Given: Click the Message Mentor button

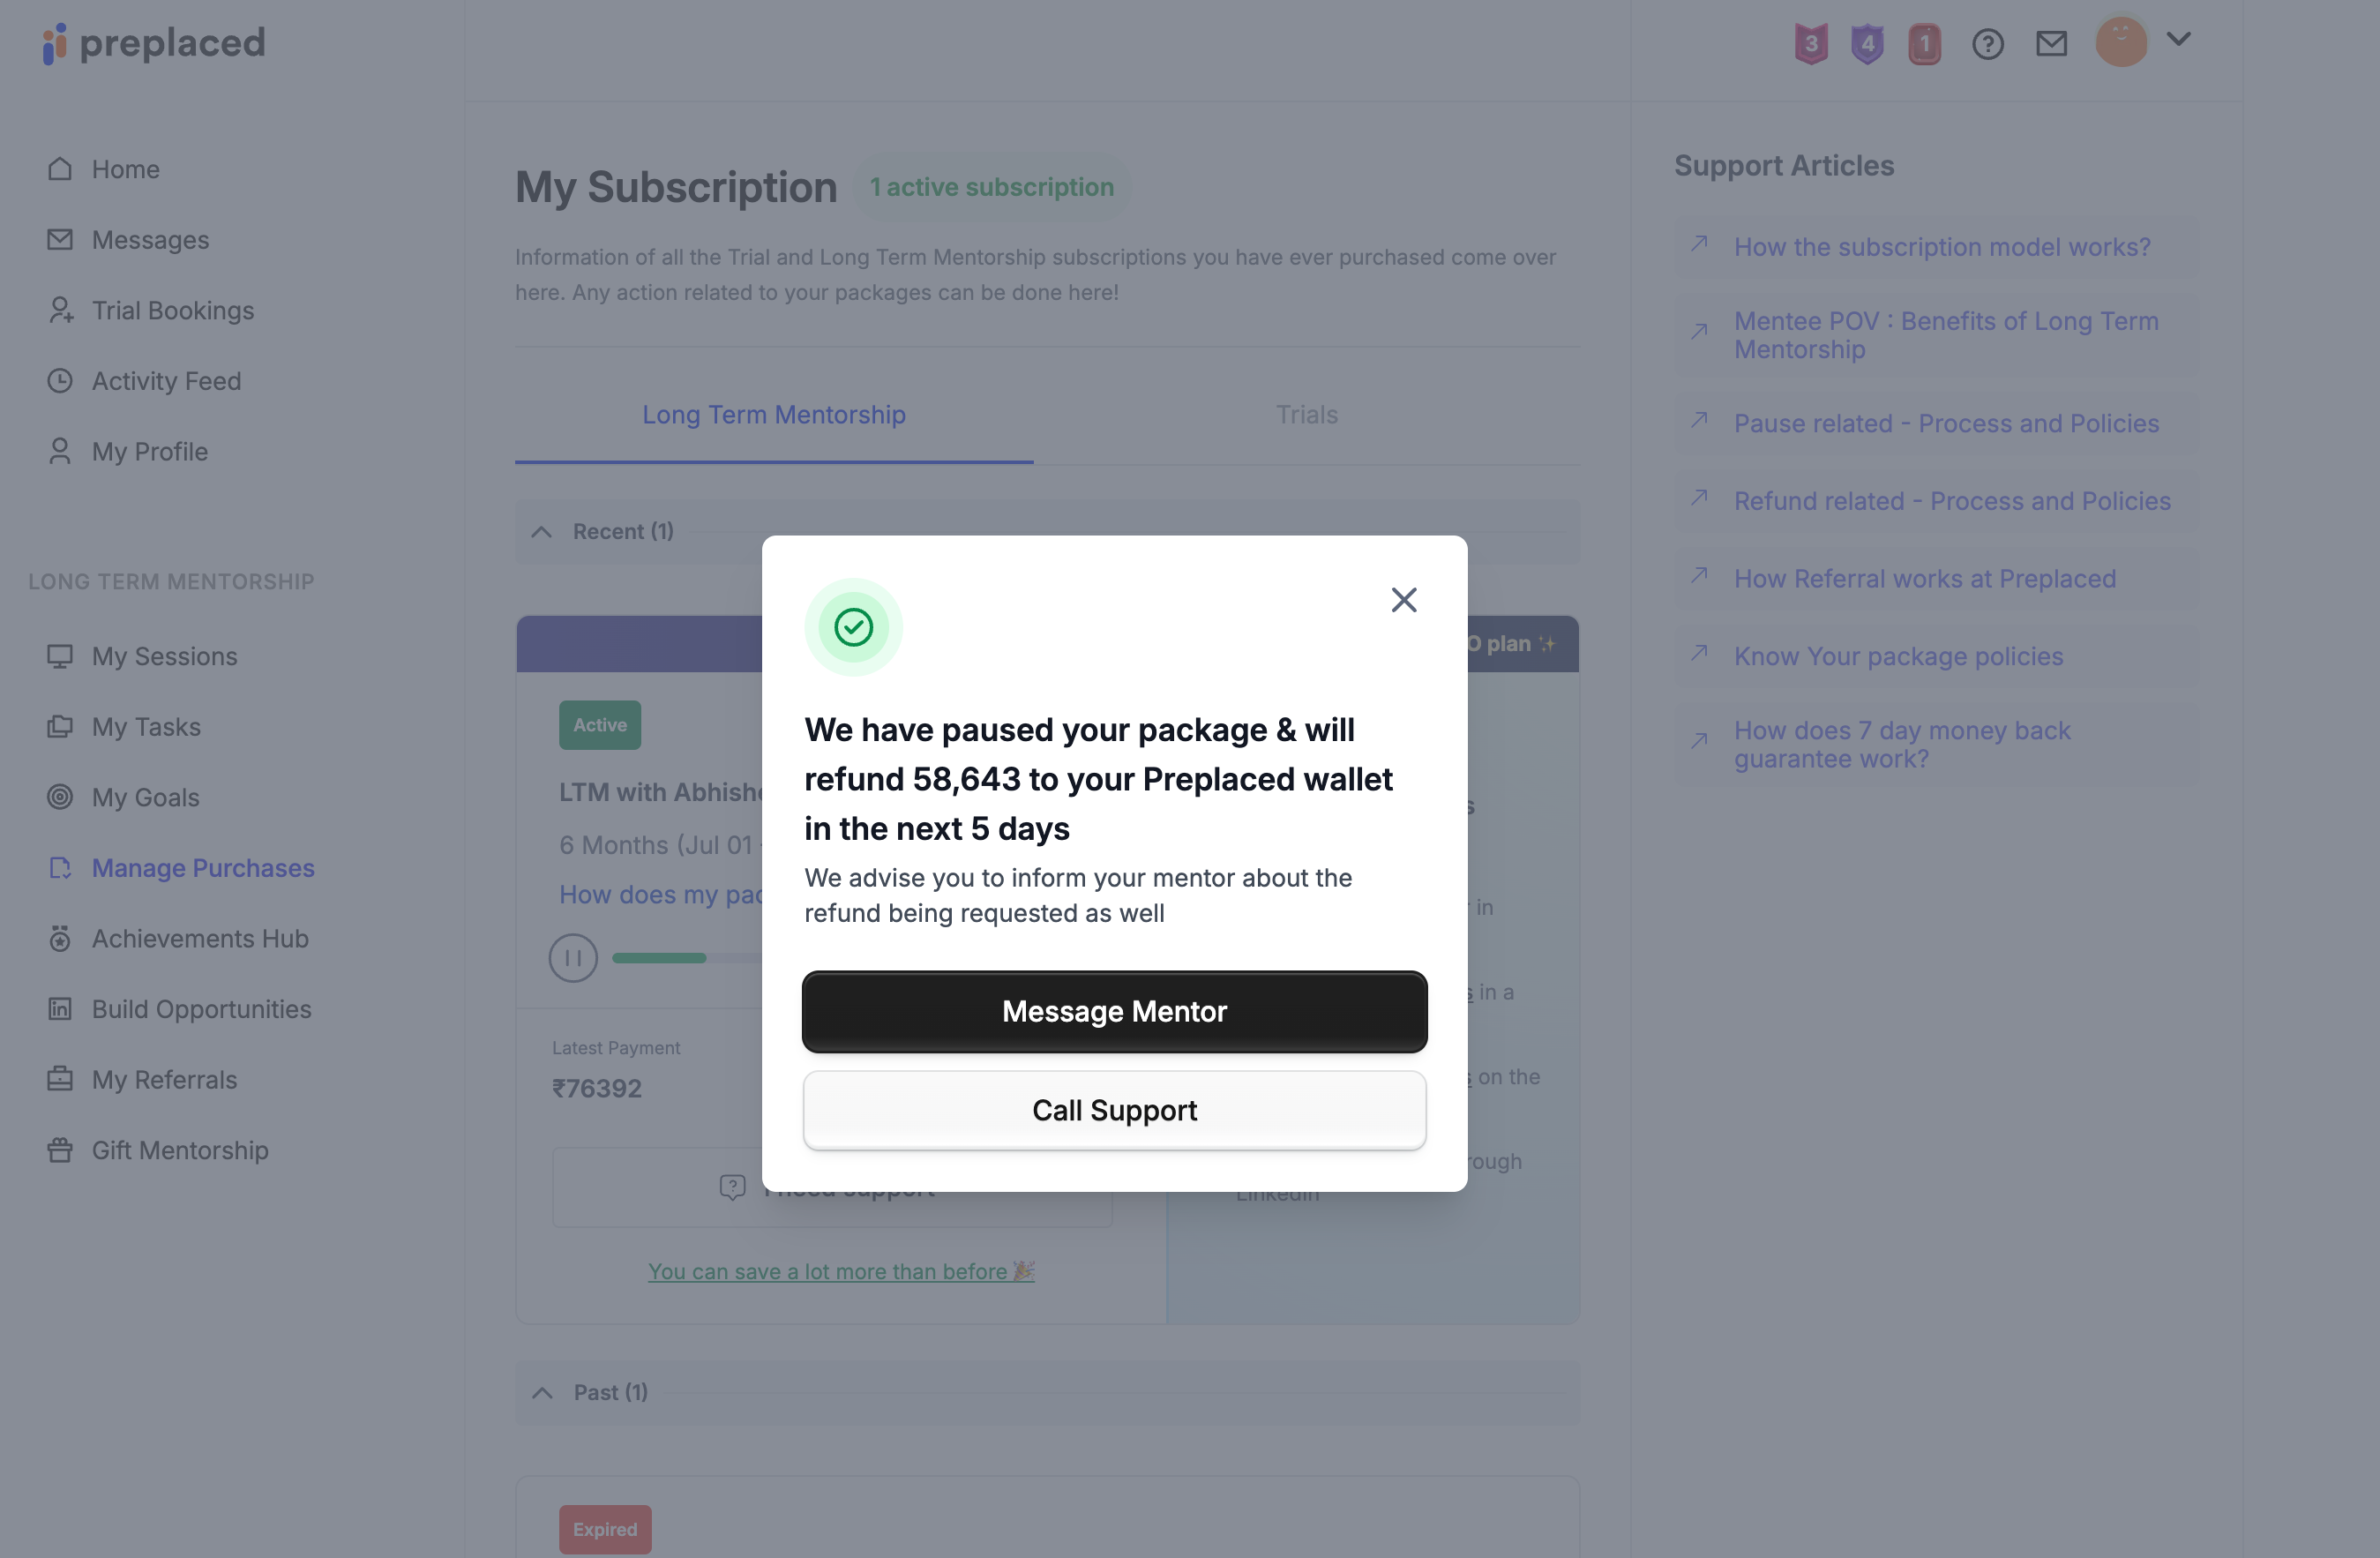Looking at the screenshot, I should [1114, 1011].
